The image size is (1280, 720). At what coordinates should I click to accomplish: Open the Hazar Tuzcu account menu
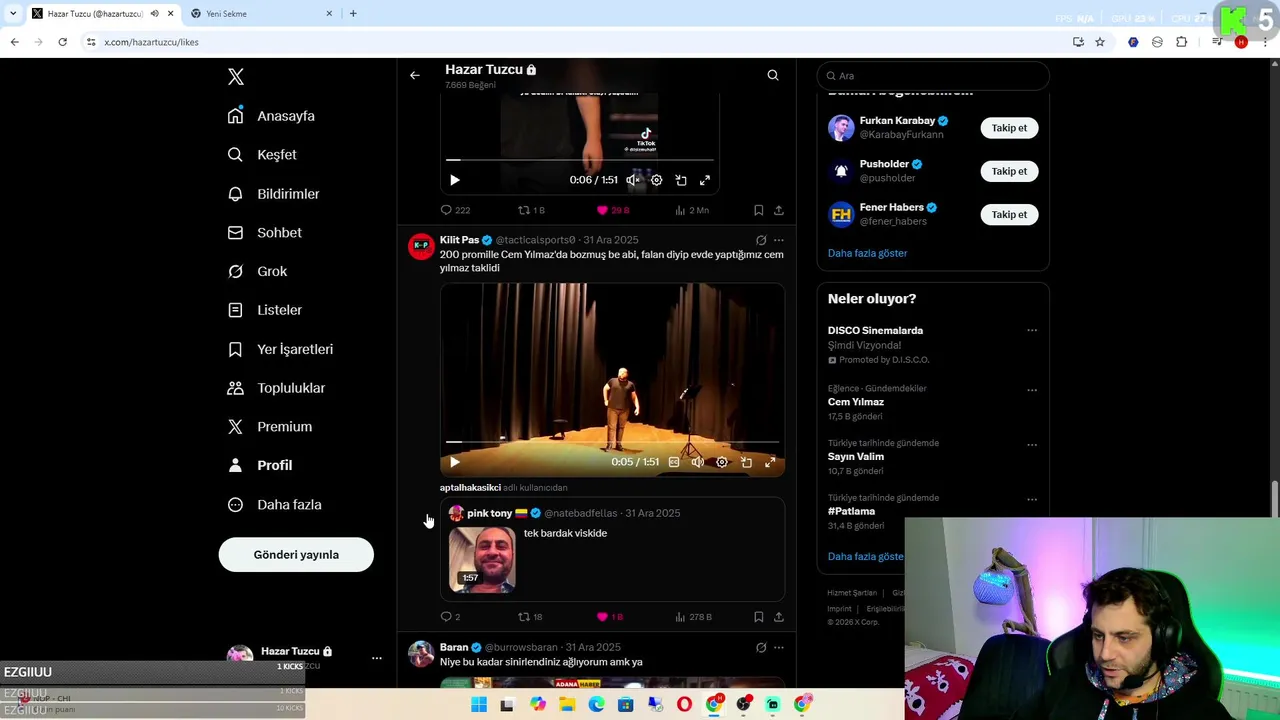[x=376, y=658]
